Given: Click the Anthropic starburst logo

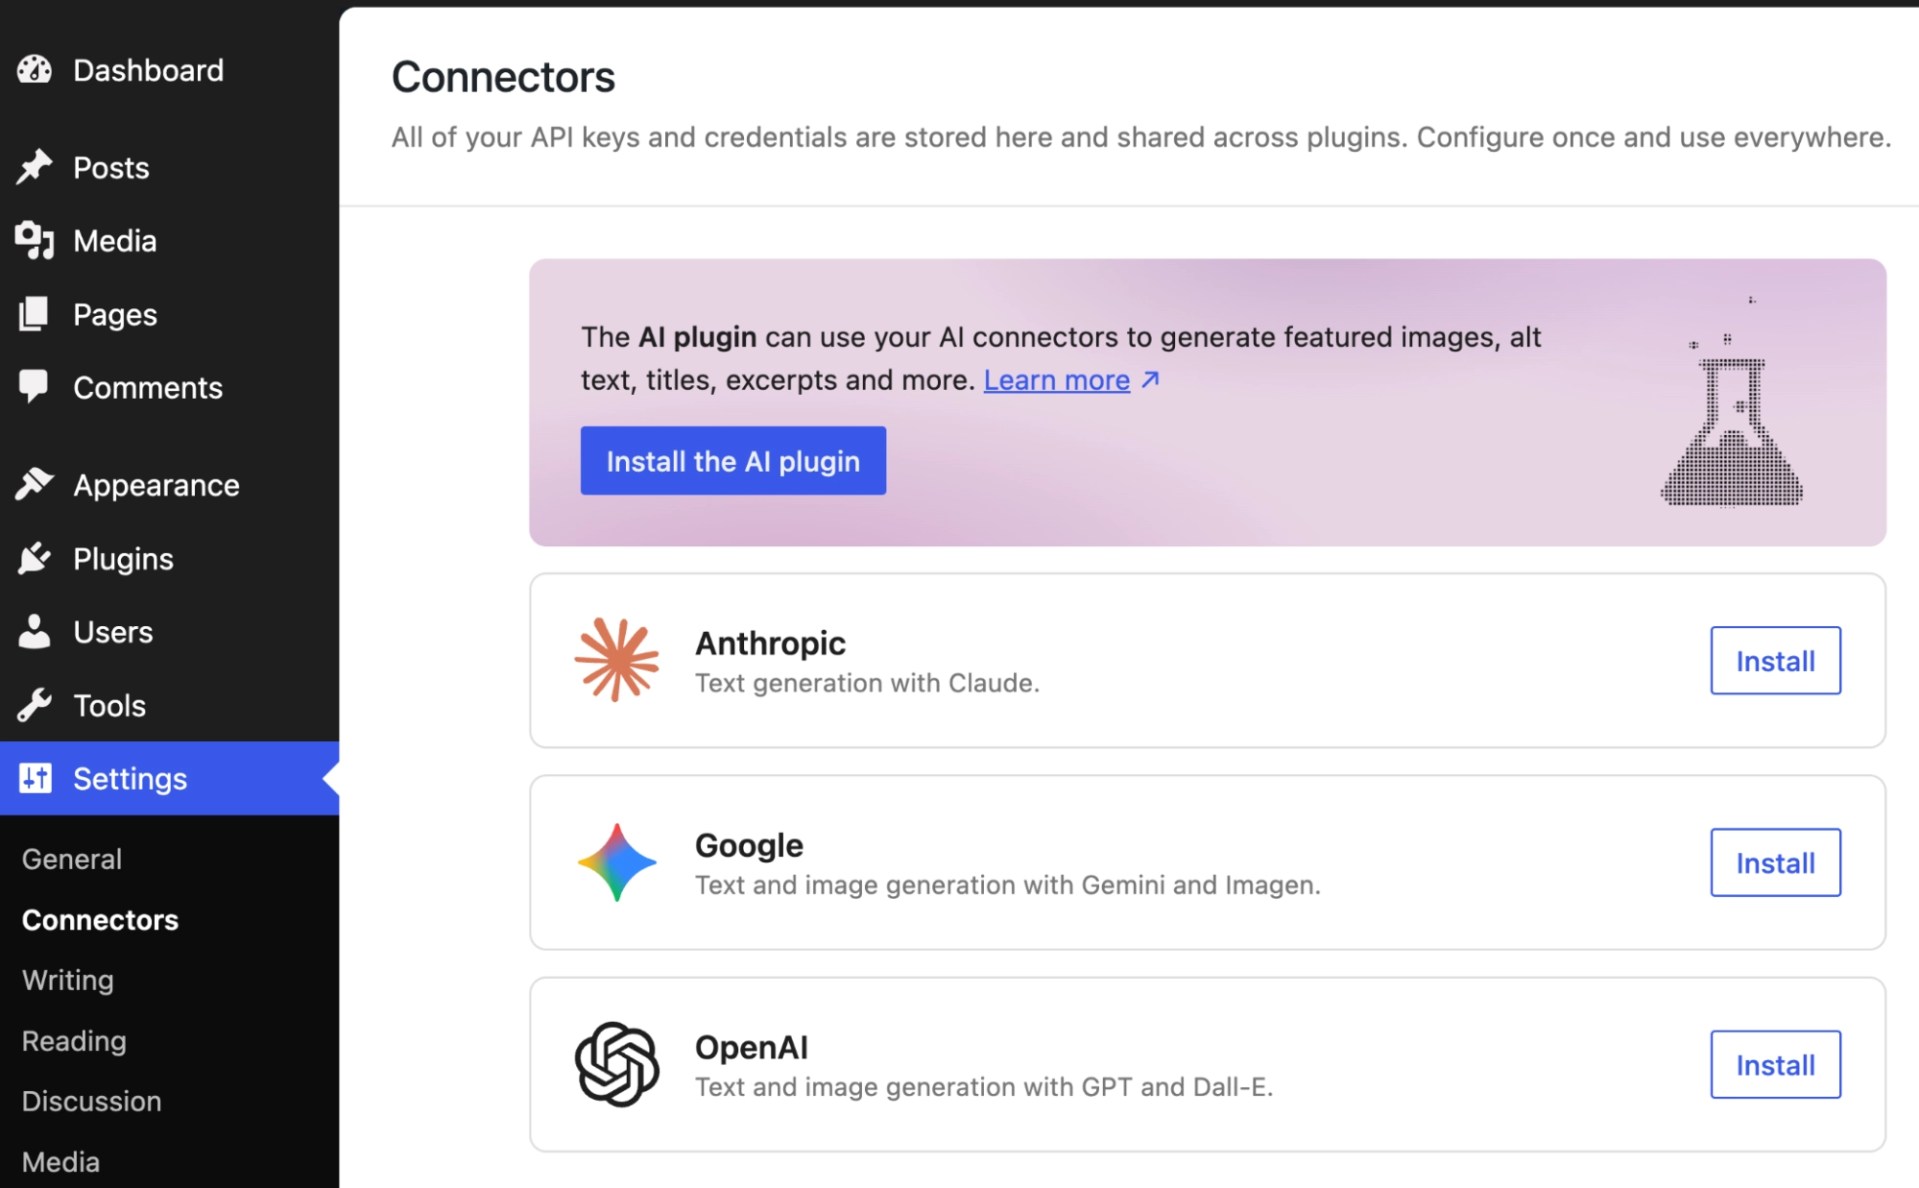Looking at the screenshot, I should (x=617, y=660).
